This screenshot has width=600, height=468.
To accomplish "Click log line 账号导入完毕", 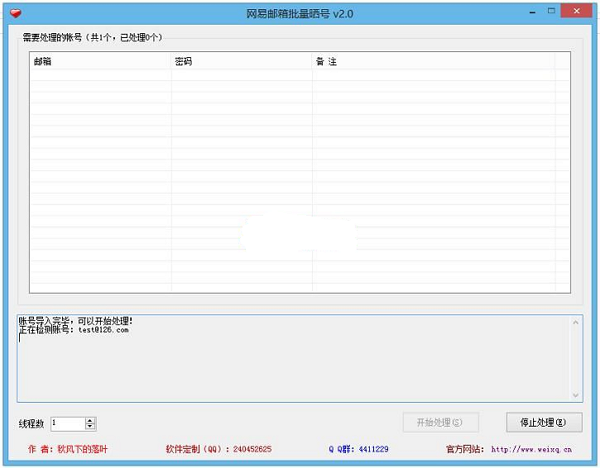I will click(x=75, y=321).
